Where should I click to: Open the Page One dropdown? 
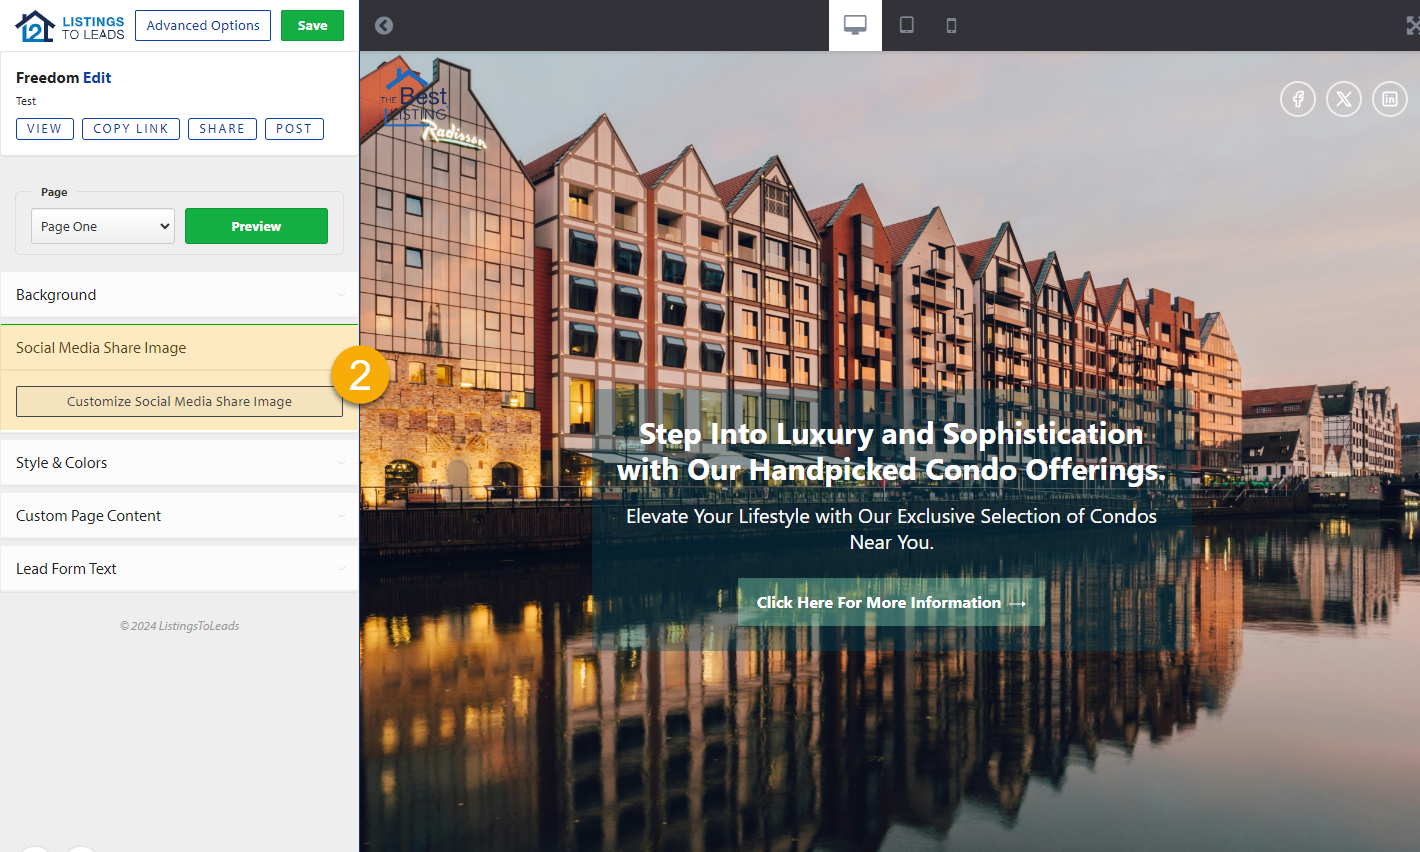[x=103, y=226]
